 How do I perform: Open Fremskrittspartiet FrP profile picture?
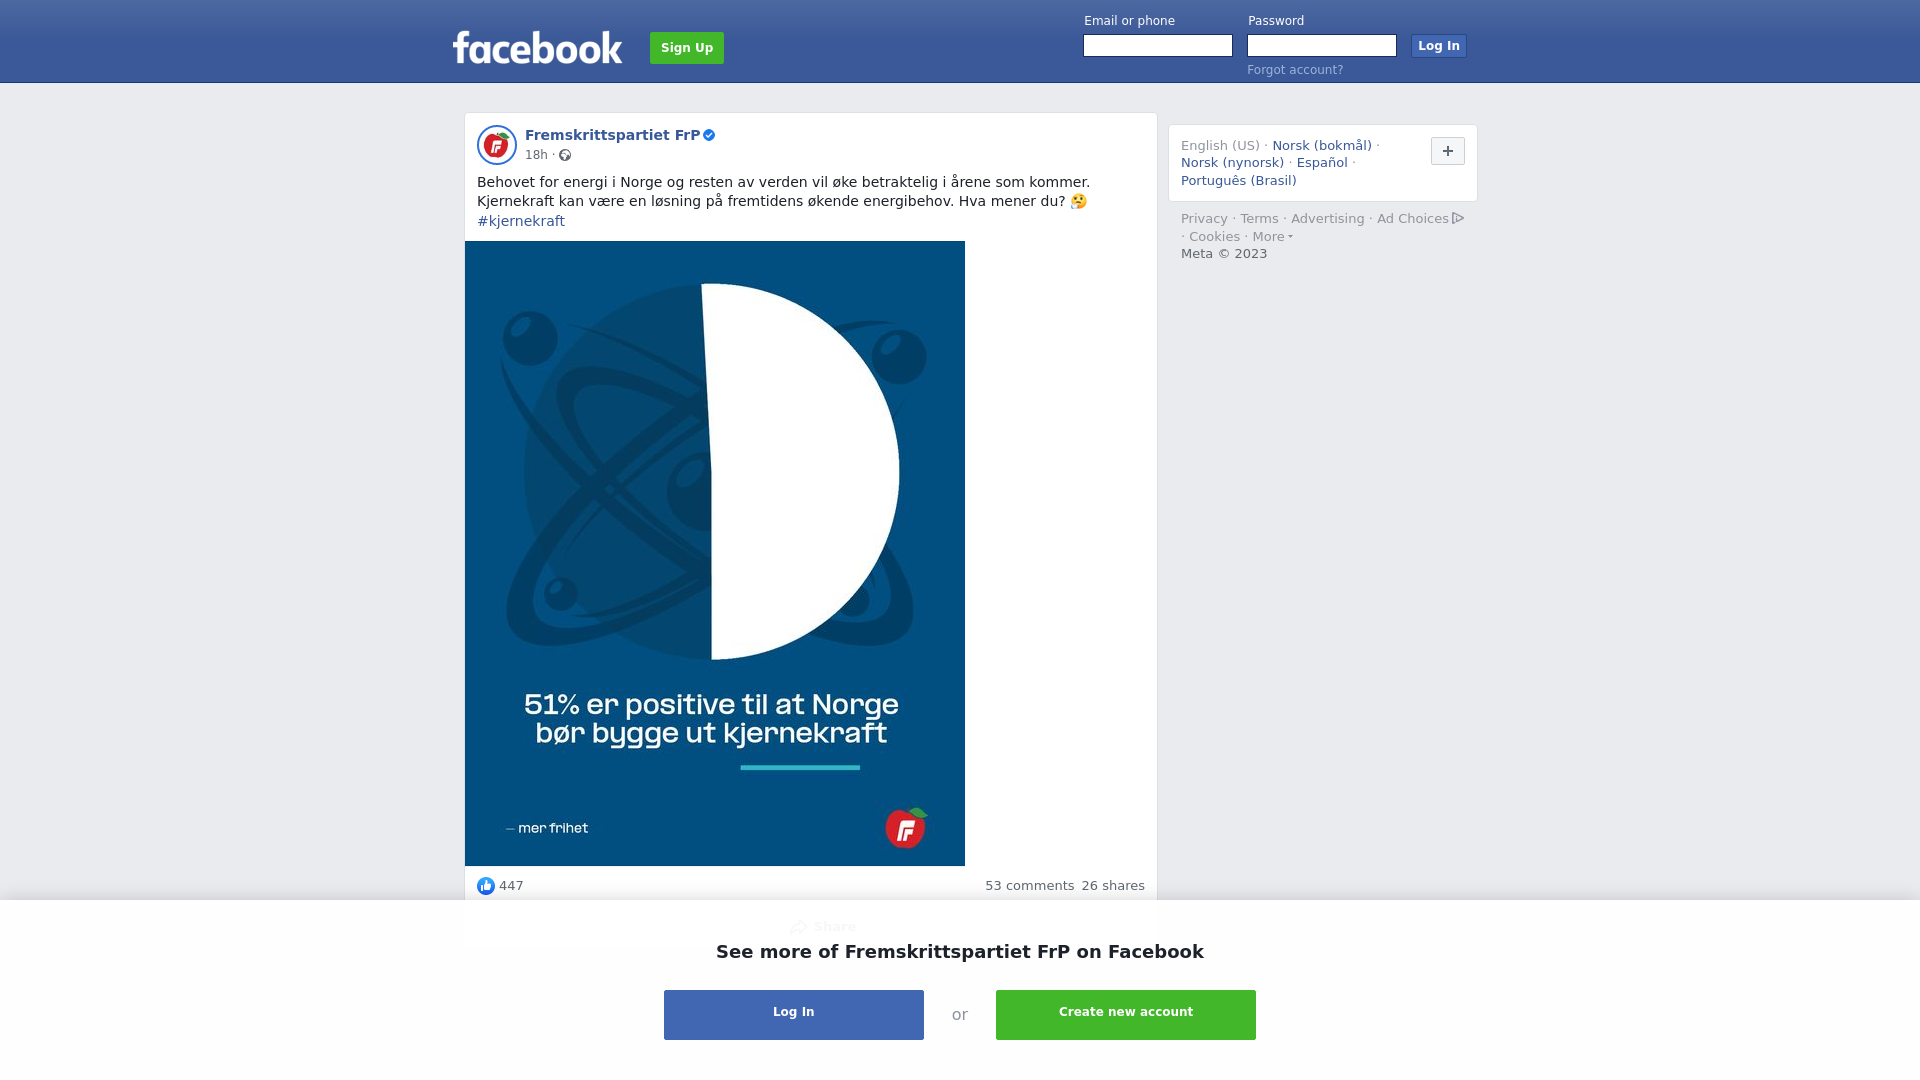click(x=497, y=145)
